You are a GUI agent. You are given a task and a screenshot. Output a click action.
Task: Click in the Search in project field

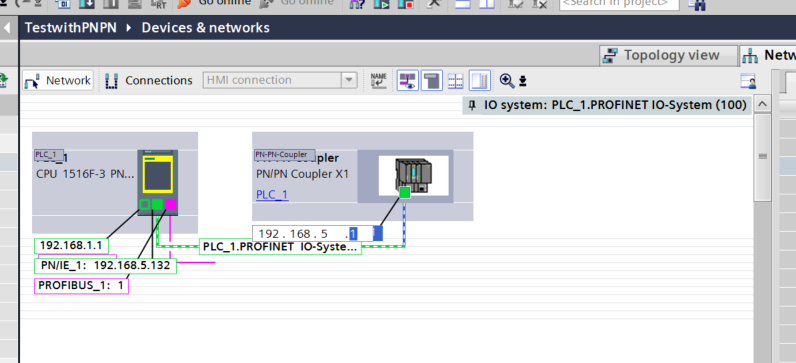coord(619,4)
